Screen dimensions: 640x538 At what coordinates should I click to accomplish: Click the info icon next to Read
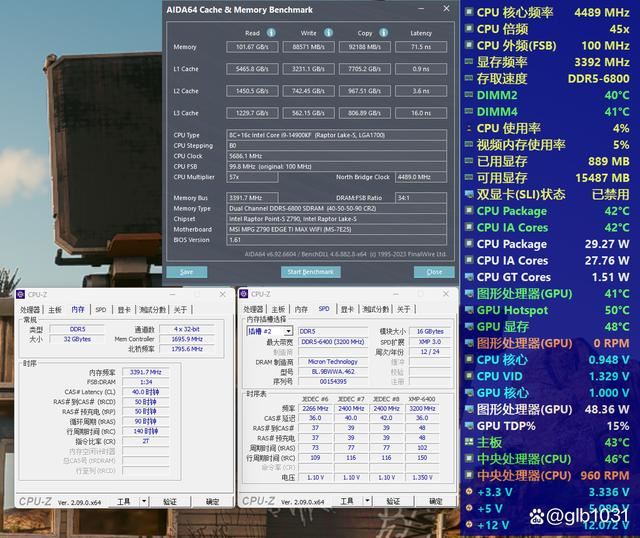(x=271, y=32)
